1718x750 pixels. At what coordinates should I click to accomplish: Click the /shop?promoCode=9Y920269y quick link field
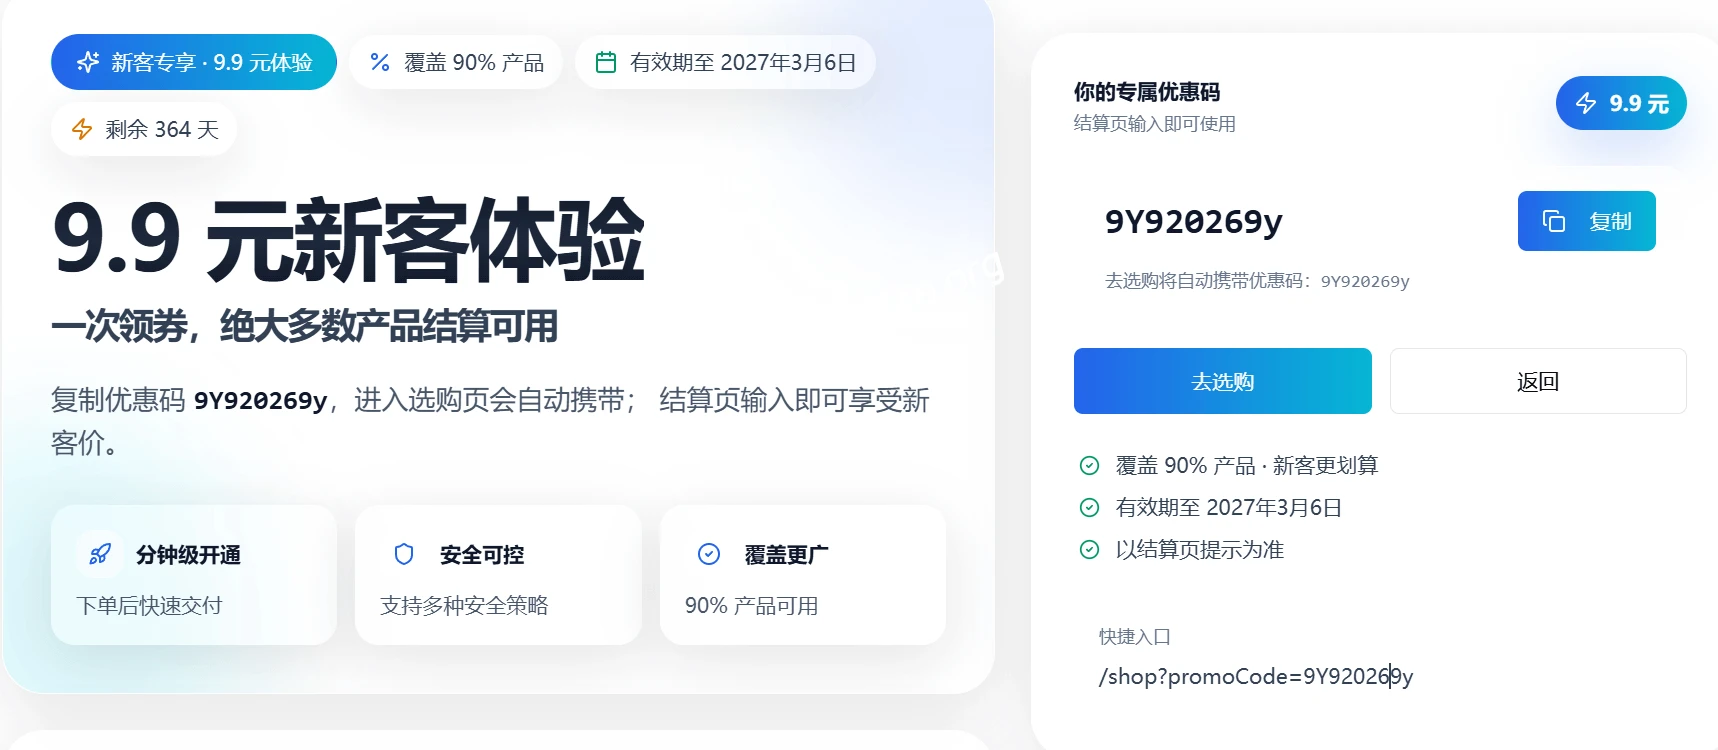point(1256,677)
